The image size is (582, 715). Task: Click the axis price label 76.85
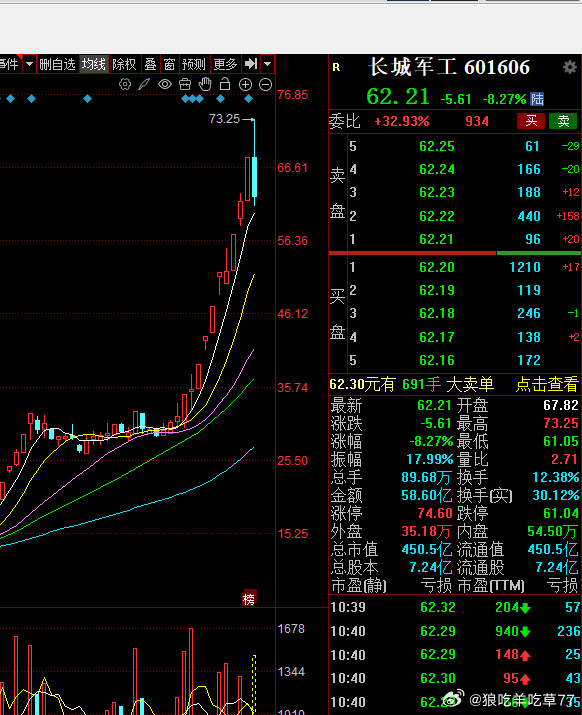[292, 94]
